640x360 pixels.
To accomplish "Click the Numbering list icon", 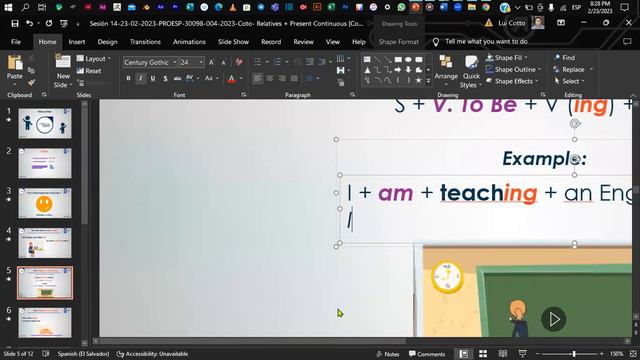I will (x=278, y=62).
